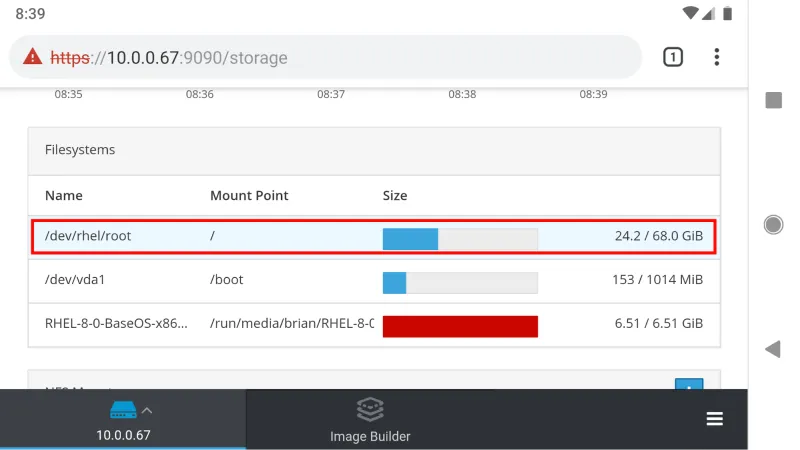Click the /boot usage bar
Screen dimensions: 800x450
(460, 282)
